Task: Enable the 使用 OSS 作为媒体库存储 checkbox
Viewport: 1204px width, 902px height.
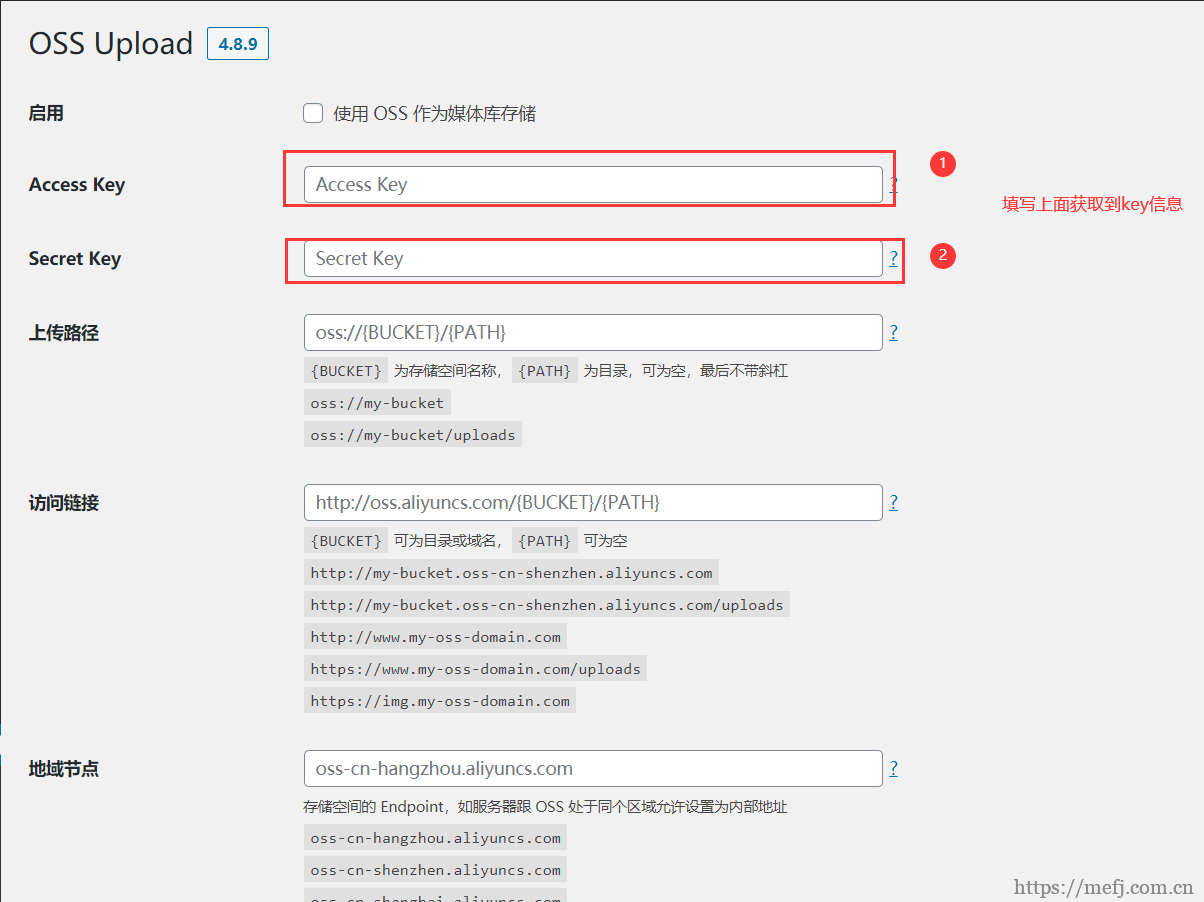Action: pos(313,113)
